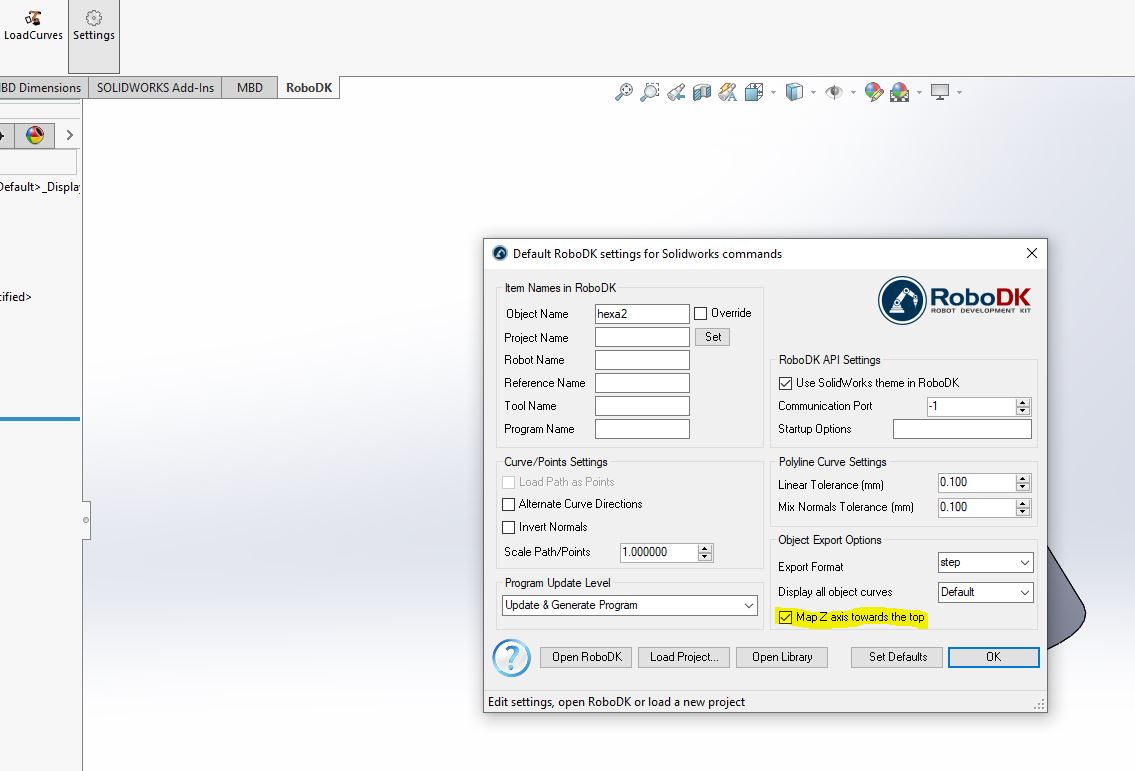Viewport: 1135px width, 771px height.
Task: Select the Zoom to Area tool
Action: click(x=650, y=92)
